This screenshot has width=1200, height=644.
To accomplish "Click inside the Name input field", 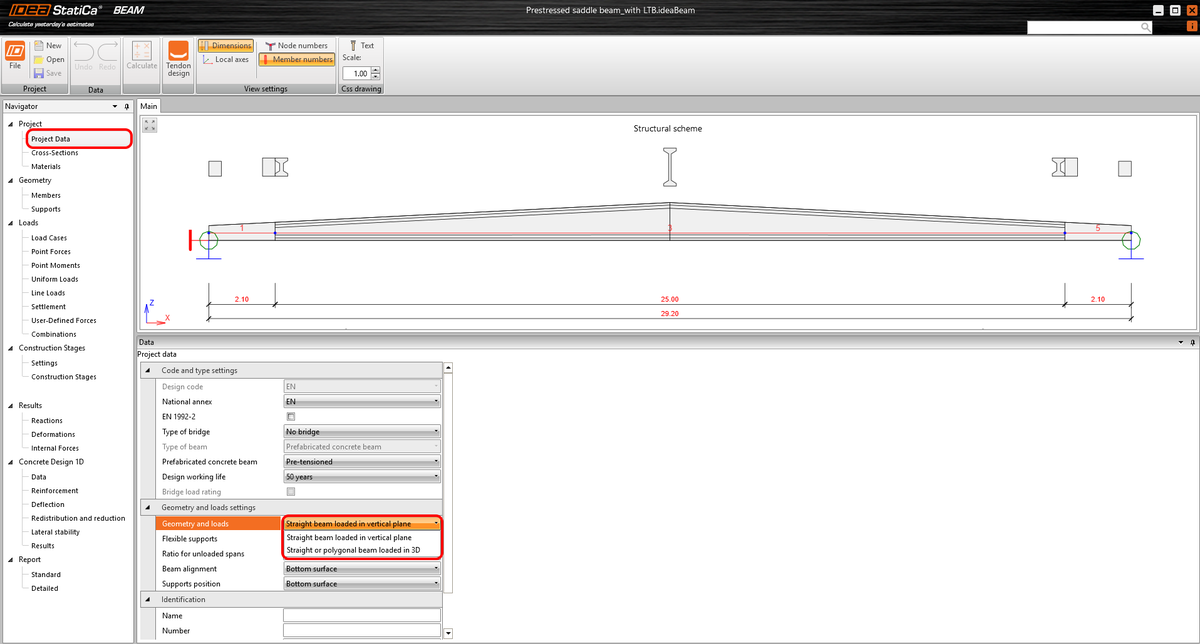I will pos(361,617).
